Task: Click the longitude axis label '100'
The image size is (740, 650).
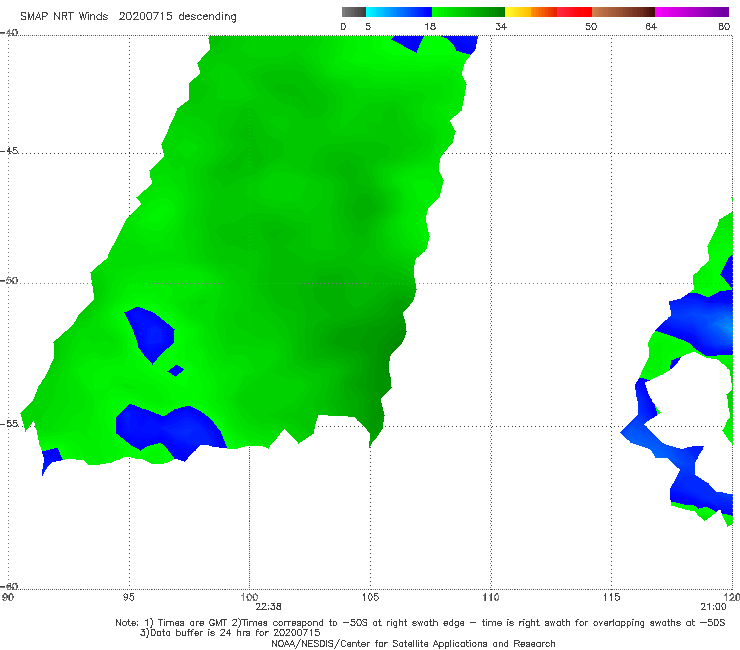Action: coord(249,598)
